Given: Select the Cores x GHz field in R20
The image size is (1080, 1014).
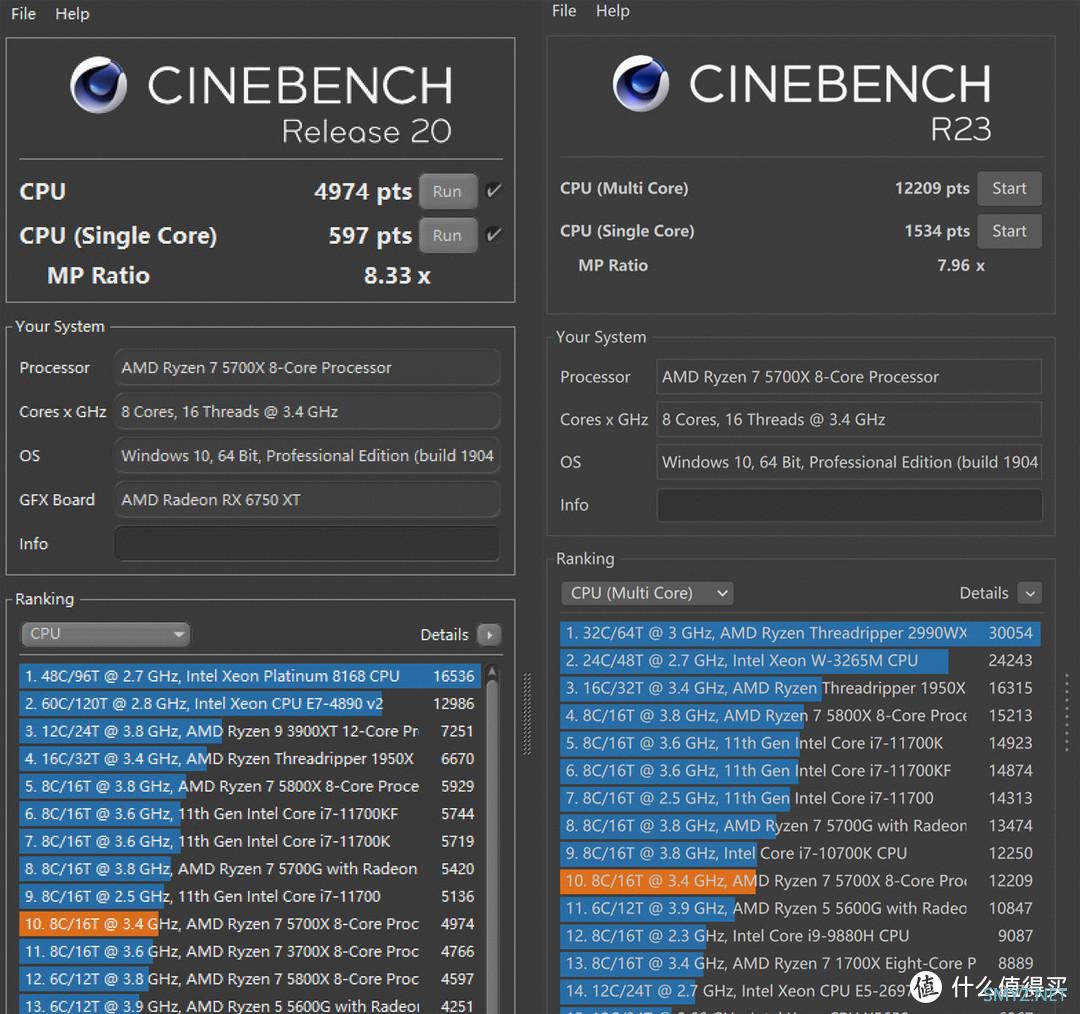Looking at the screenshot, I should click(307, 412).
